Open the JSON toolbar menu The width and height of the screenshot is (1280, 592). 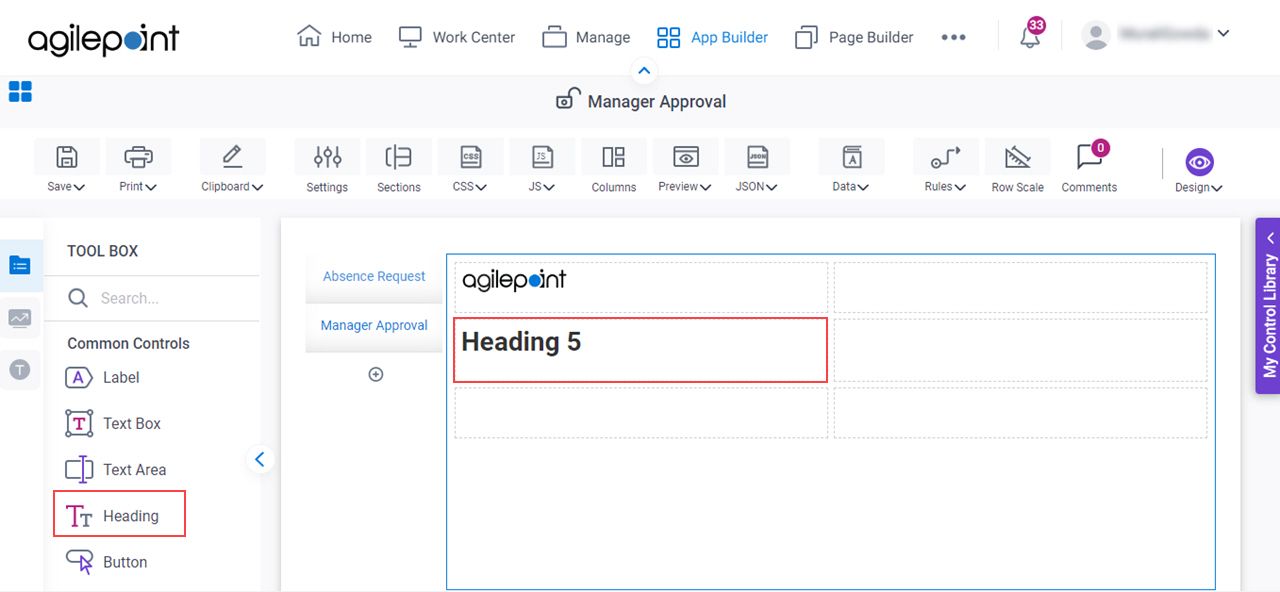[x=757, y=166]
